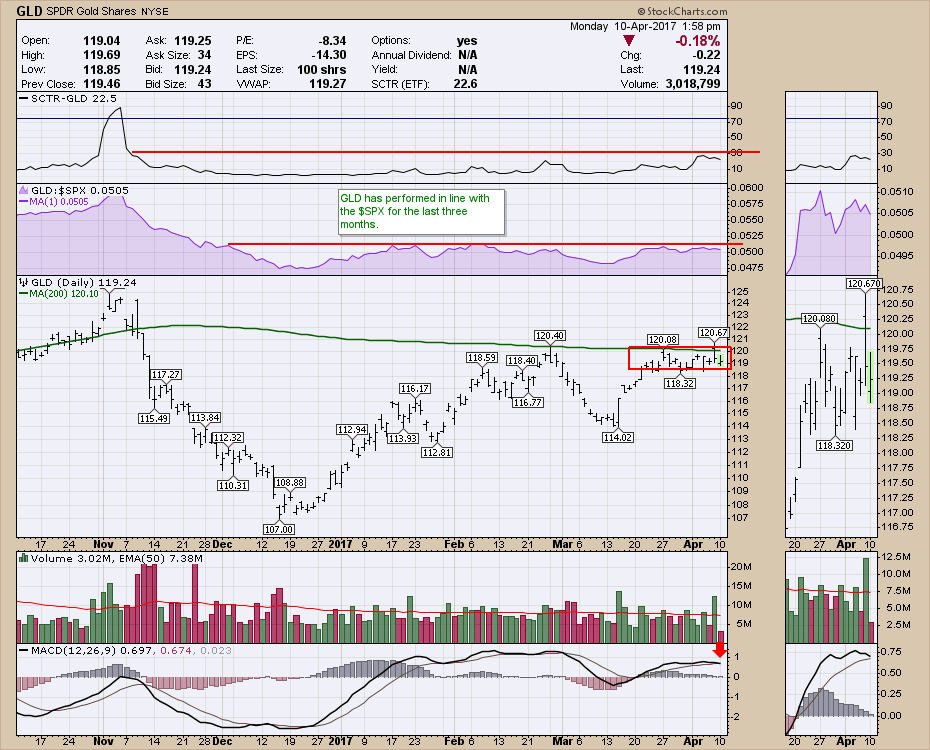Click the Nov label on price chart axis
Screen dimensions: 930x750
pos(103,544)
